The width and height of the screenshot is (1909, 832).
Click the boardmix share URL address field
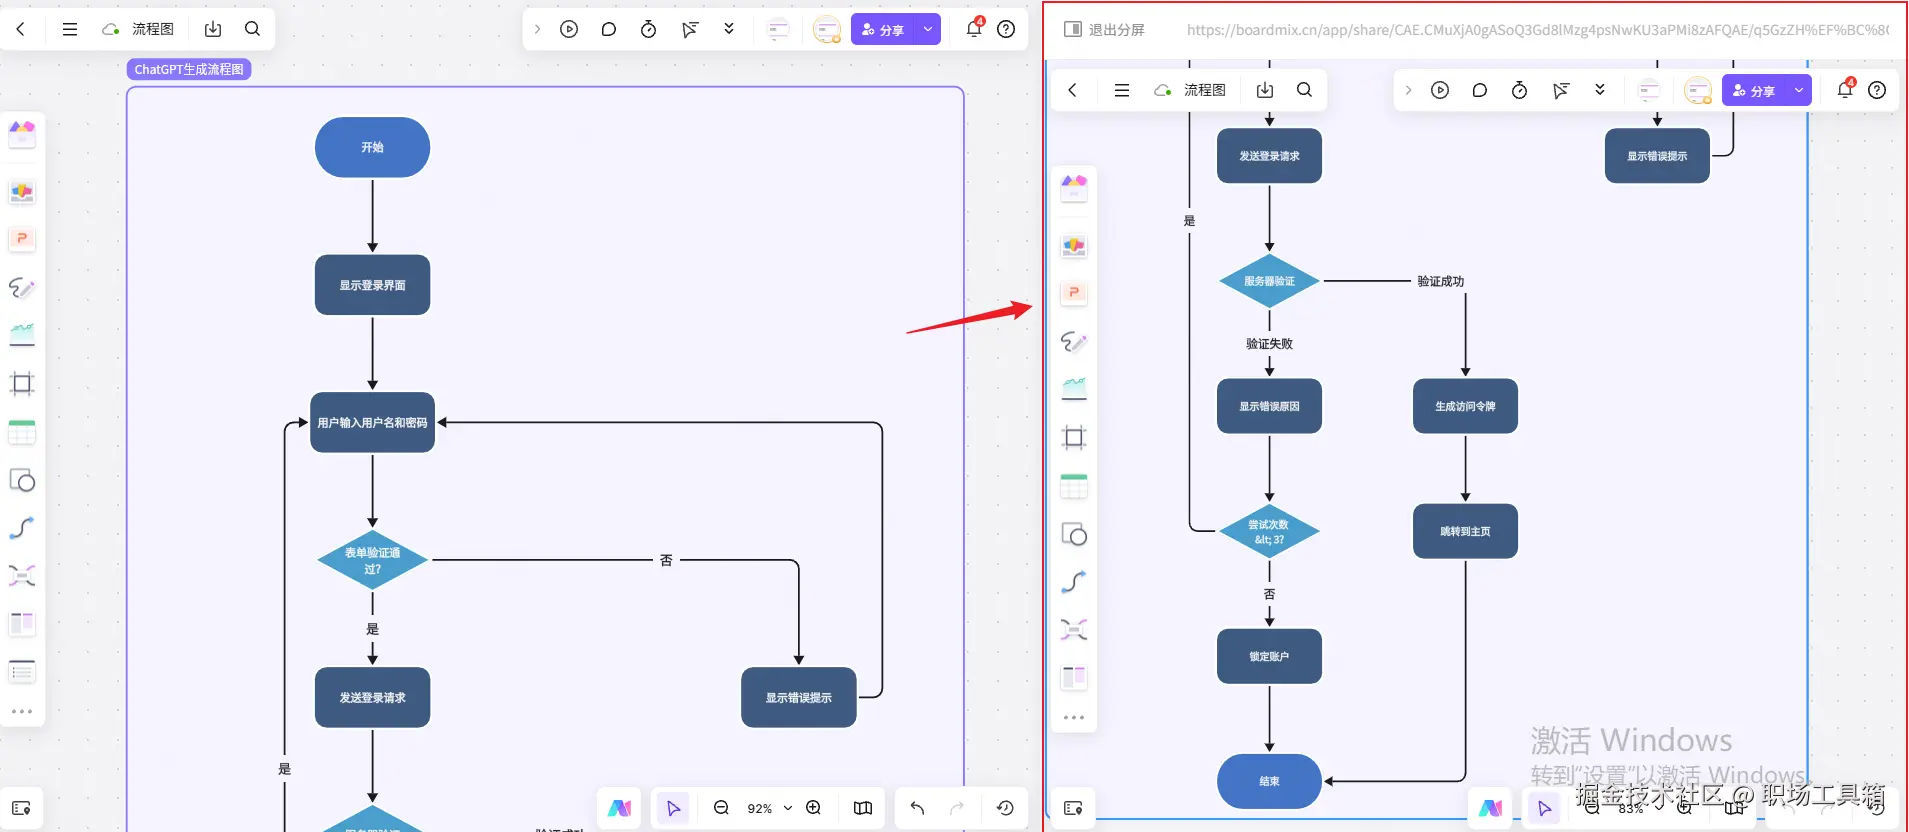pos(1538,30)
